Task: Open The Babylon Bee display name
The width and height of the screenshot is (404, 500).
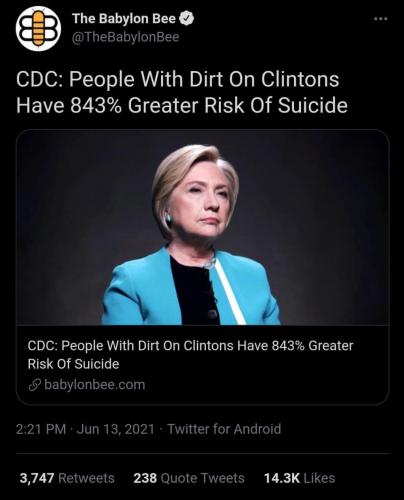Action: click(124, 19)
